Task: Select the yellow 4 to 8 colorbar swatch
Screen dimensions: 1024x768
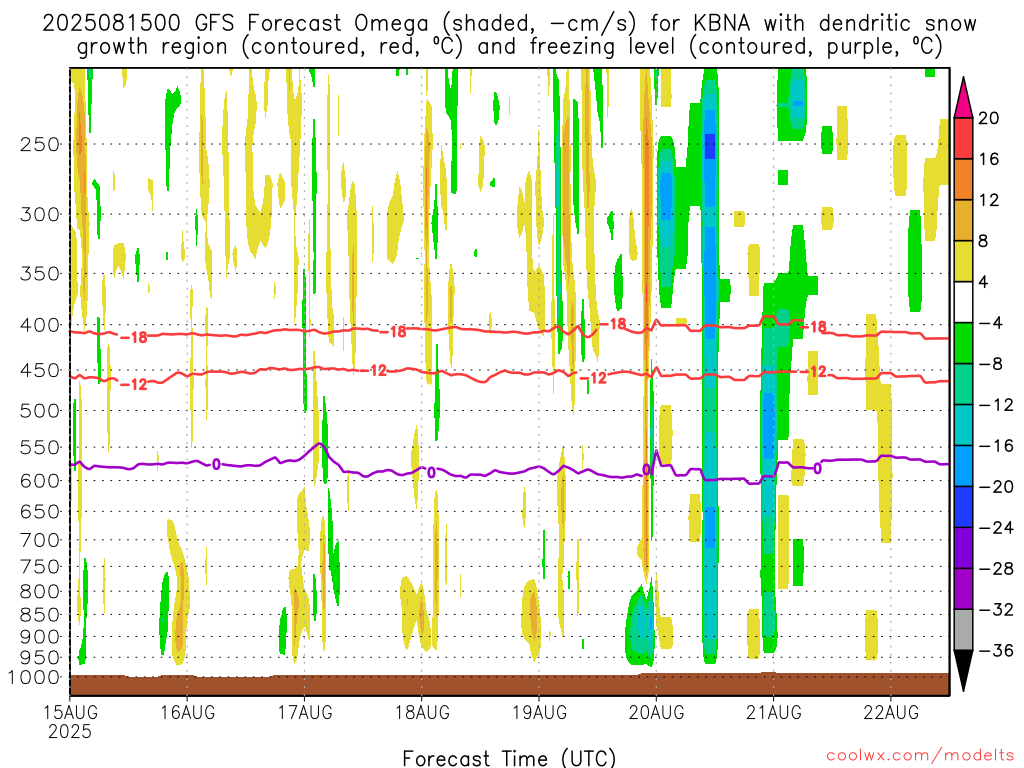Action: [963, 262]
